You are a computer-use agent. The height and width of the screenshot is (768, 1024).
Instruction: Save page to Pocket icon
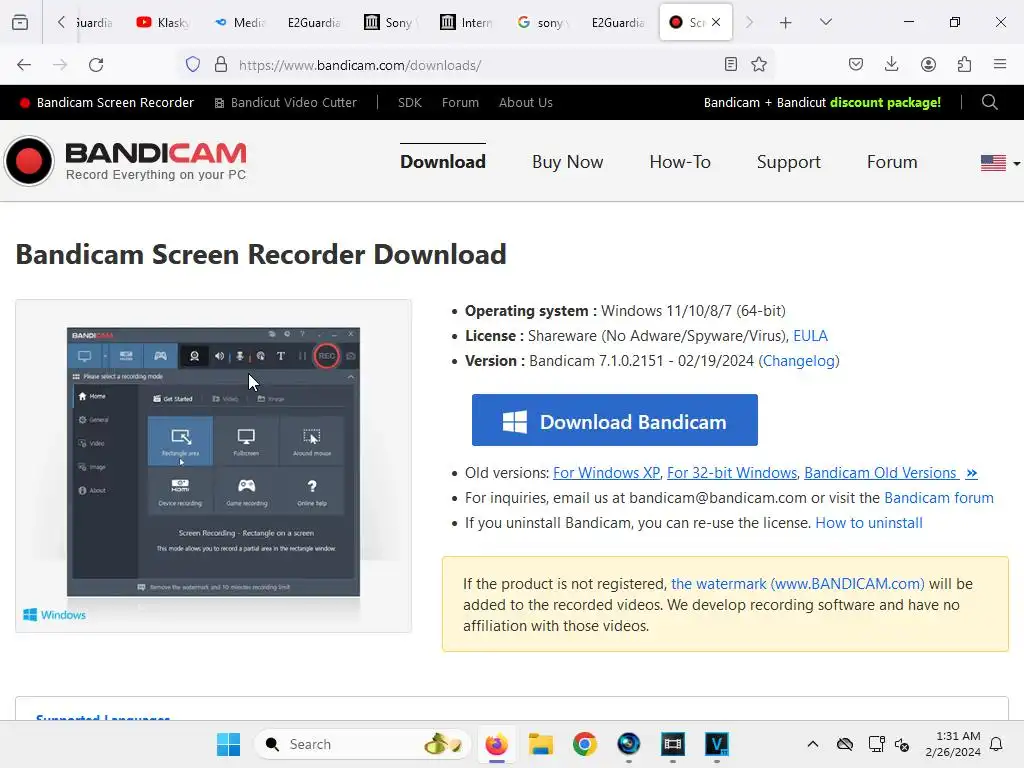(856, 64)
